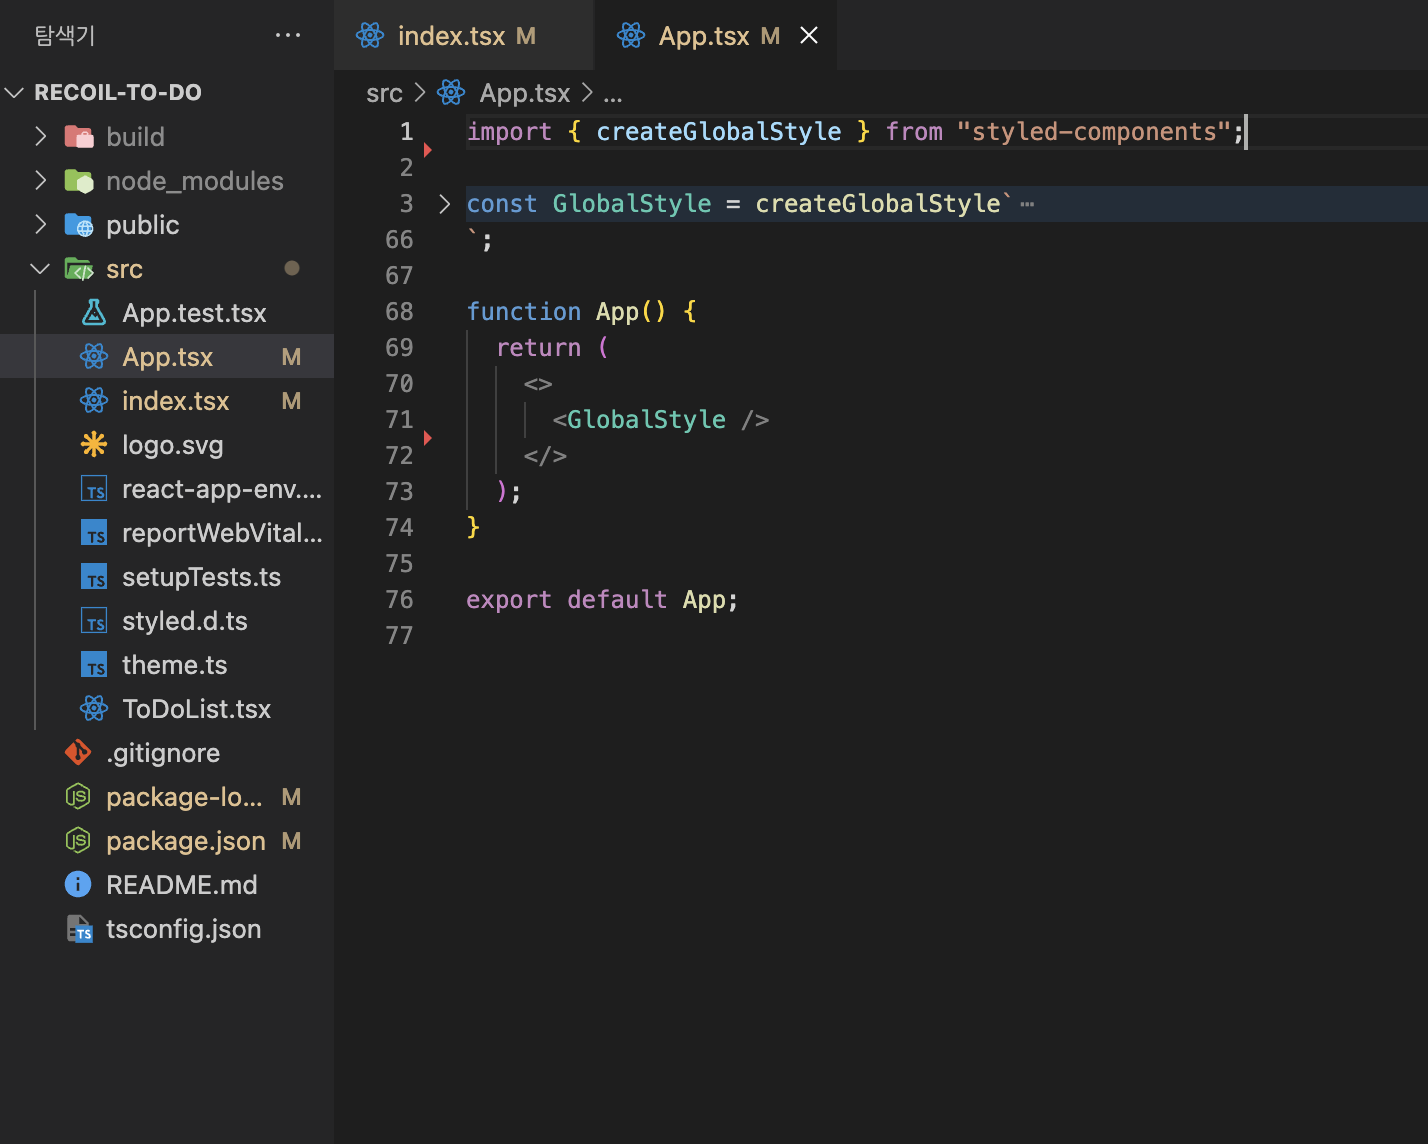Click the src breadcrumb link

tap(384, 93)
